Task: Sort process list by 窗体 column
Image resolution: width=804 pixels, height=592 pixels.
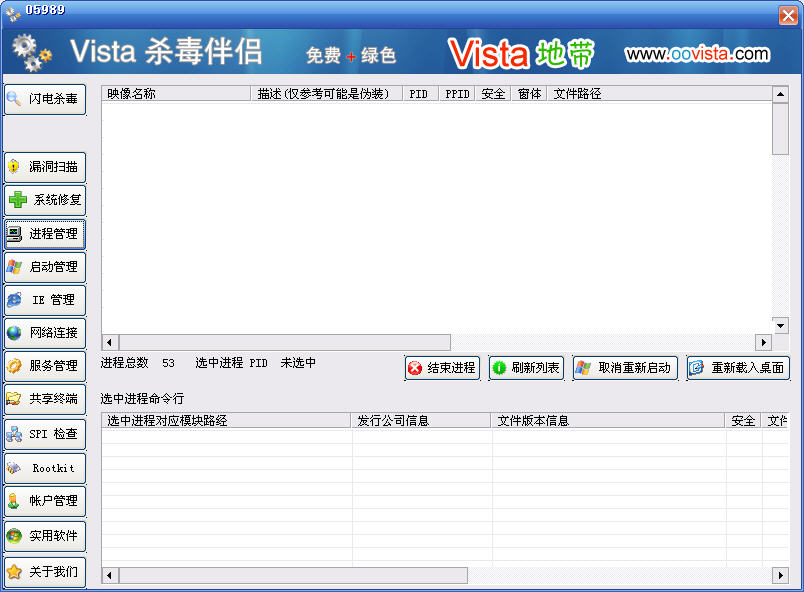Action: point(529,94)
